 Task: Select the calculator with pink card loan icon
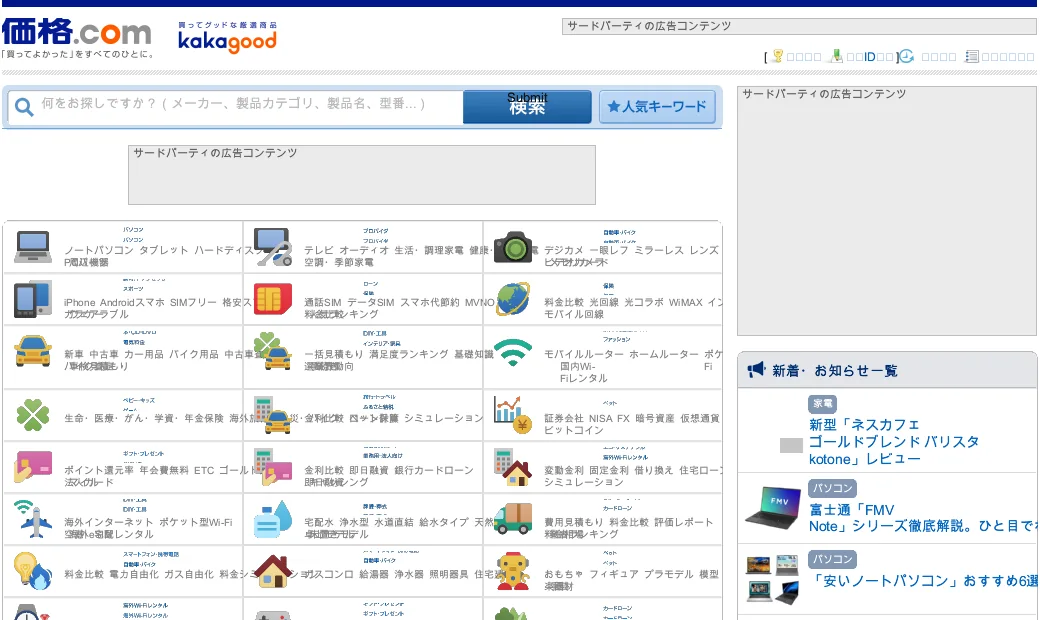[273, 467]
